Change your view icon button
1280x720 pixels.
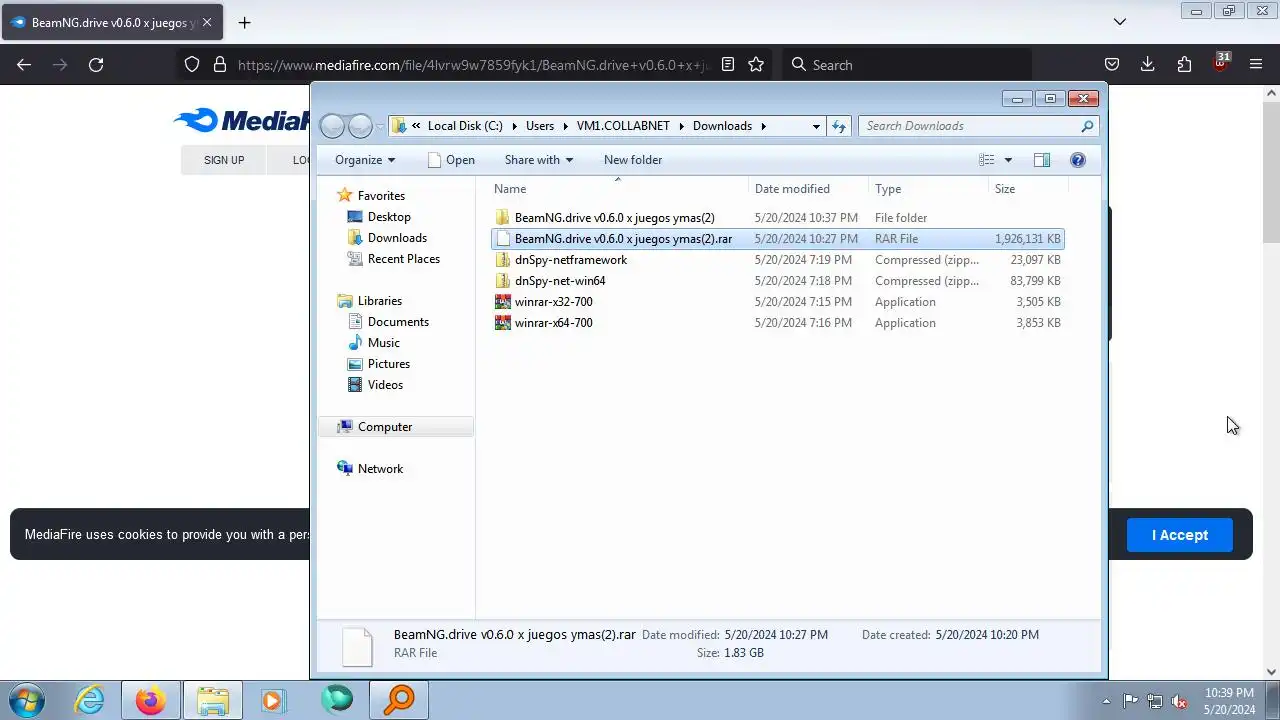(x=987, y=160)
